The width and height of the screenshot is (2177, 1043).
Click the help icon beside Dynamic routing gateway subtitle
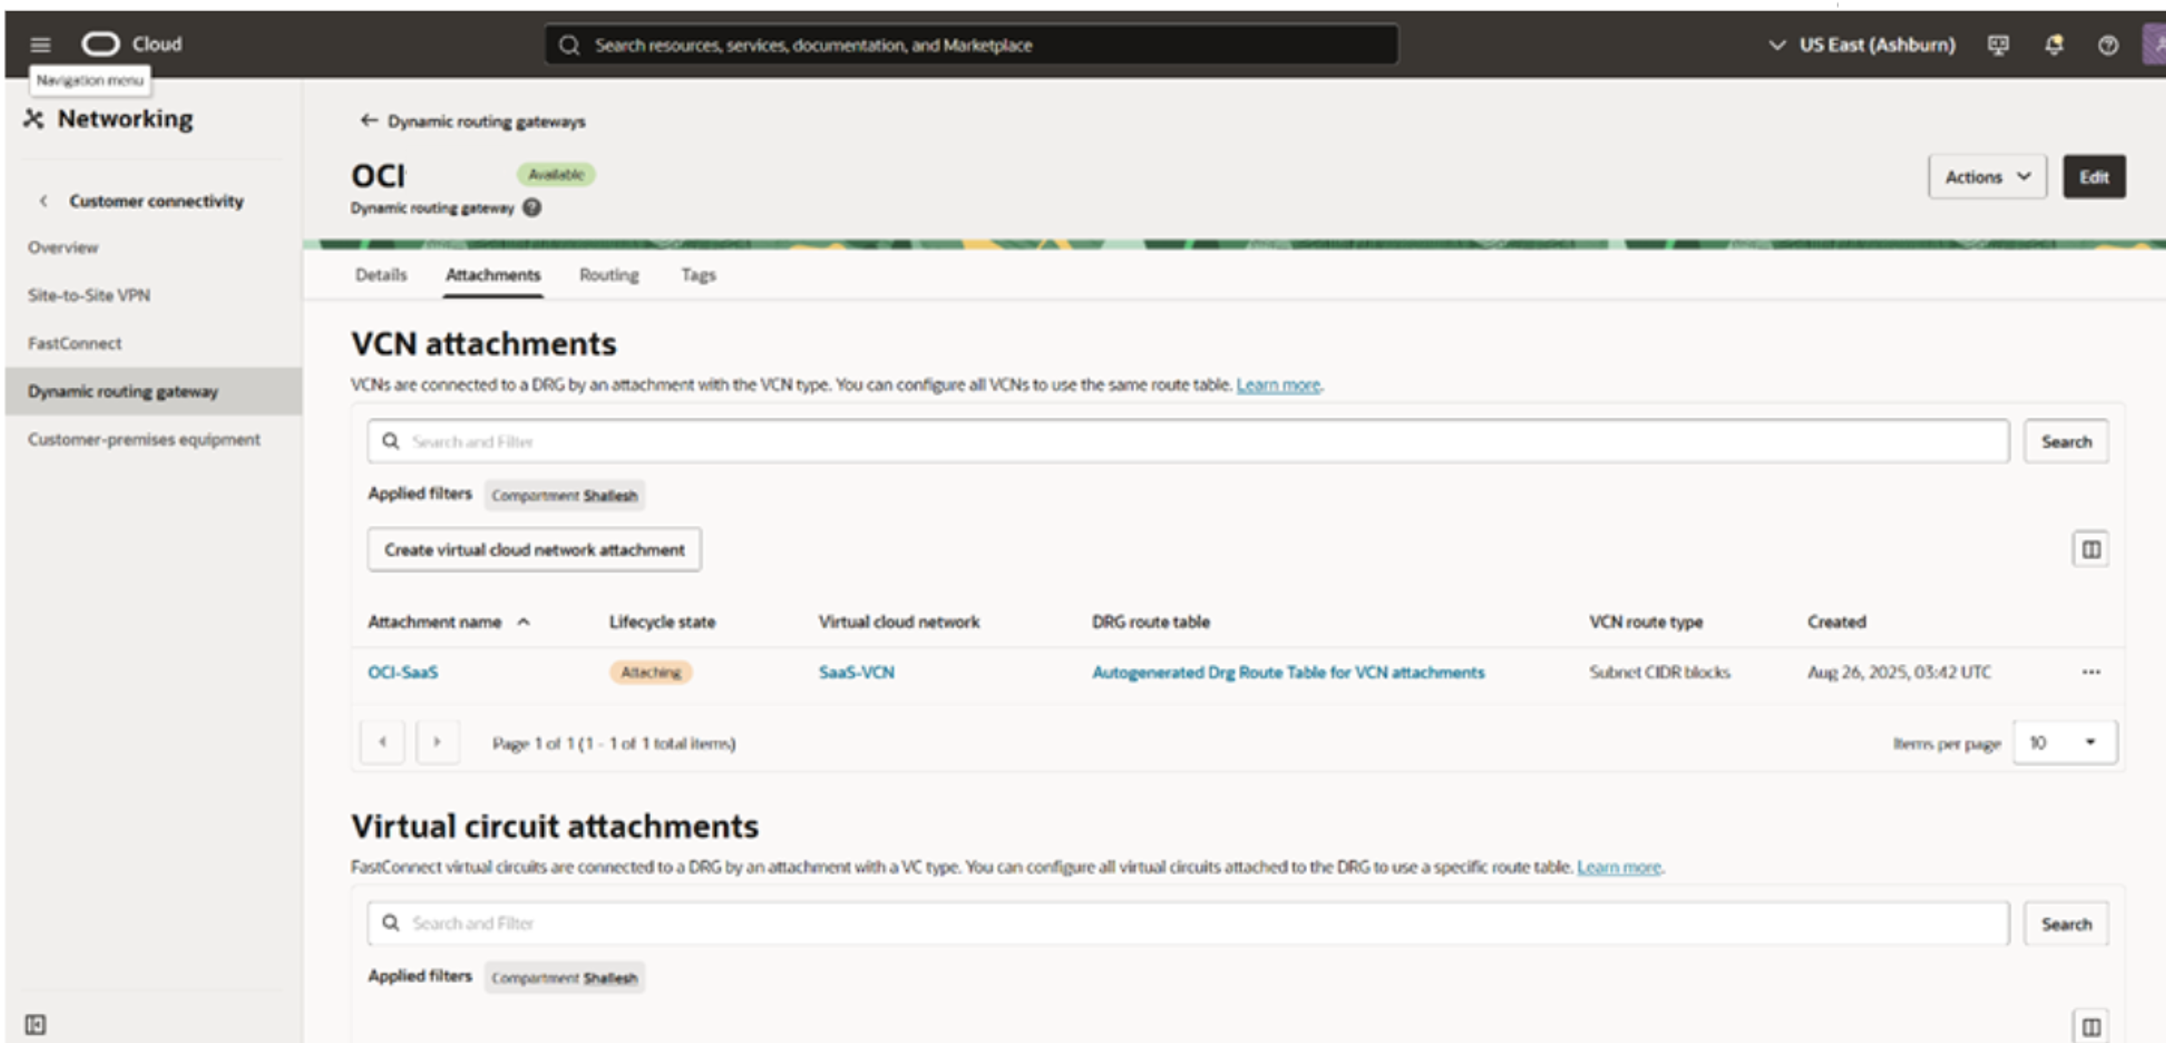(532, 208)
